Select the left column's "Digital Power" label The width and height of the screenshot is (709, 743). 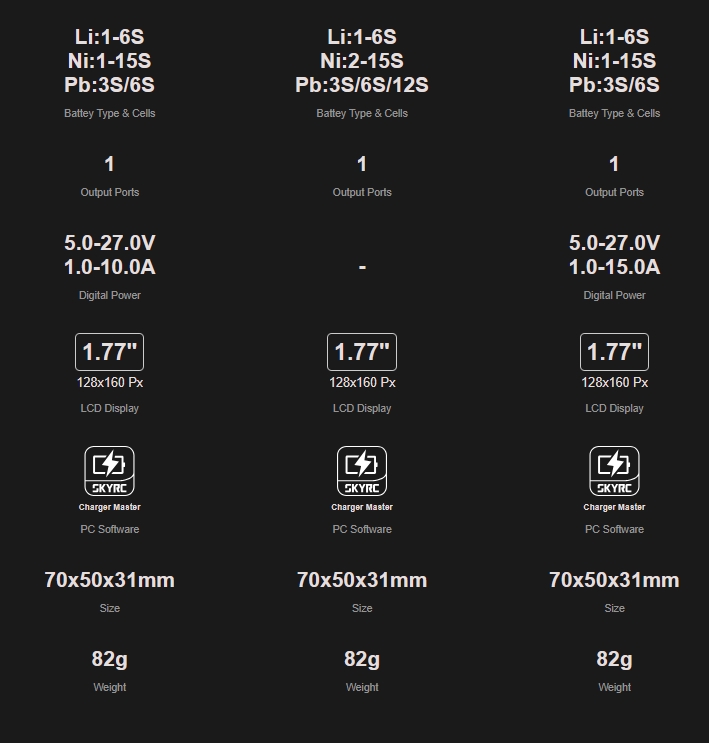point(109,295)
